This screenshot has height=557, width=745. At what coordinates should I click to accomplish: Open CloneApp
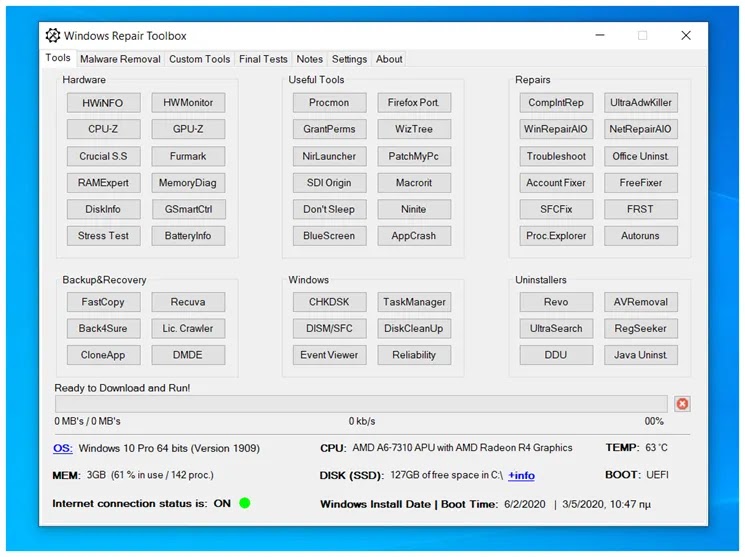[x=104, y=355]
